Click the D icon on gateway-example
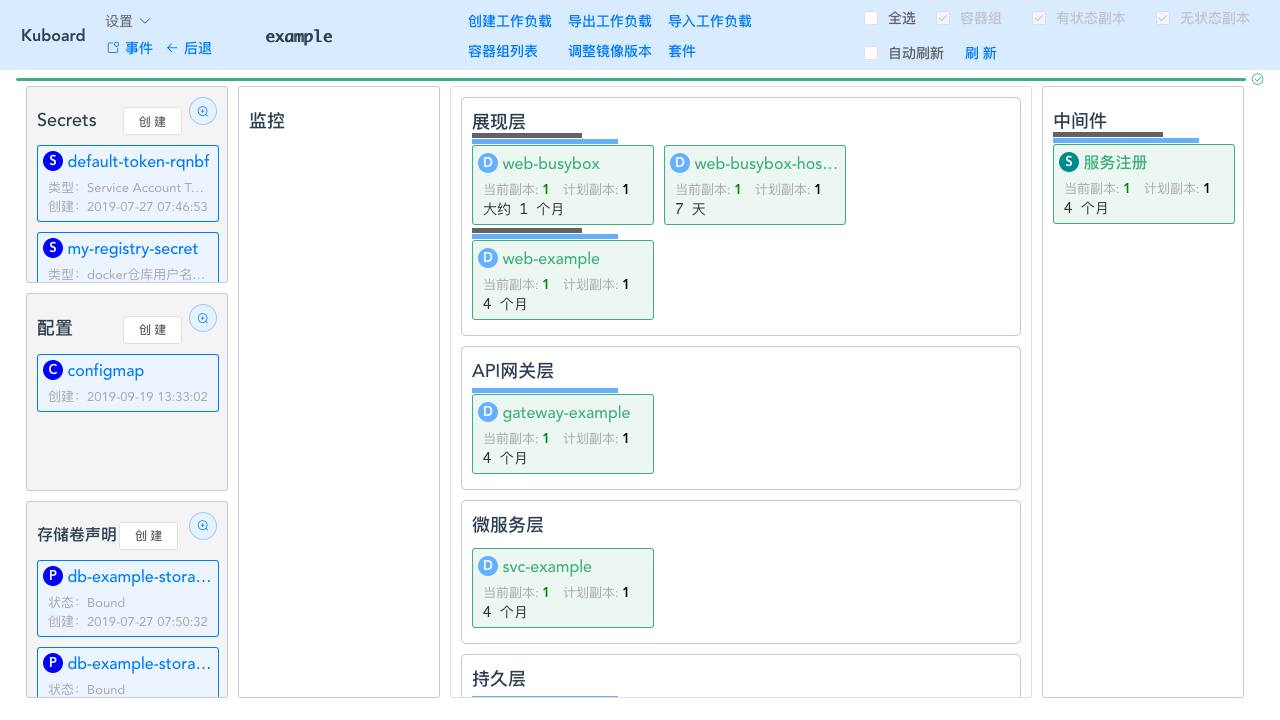The width and height of the screenshot is (1280, 720). [488, 411]
